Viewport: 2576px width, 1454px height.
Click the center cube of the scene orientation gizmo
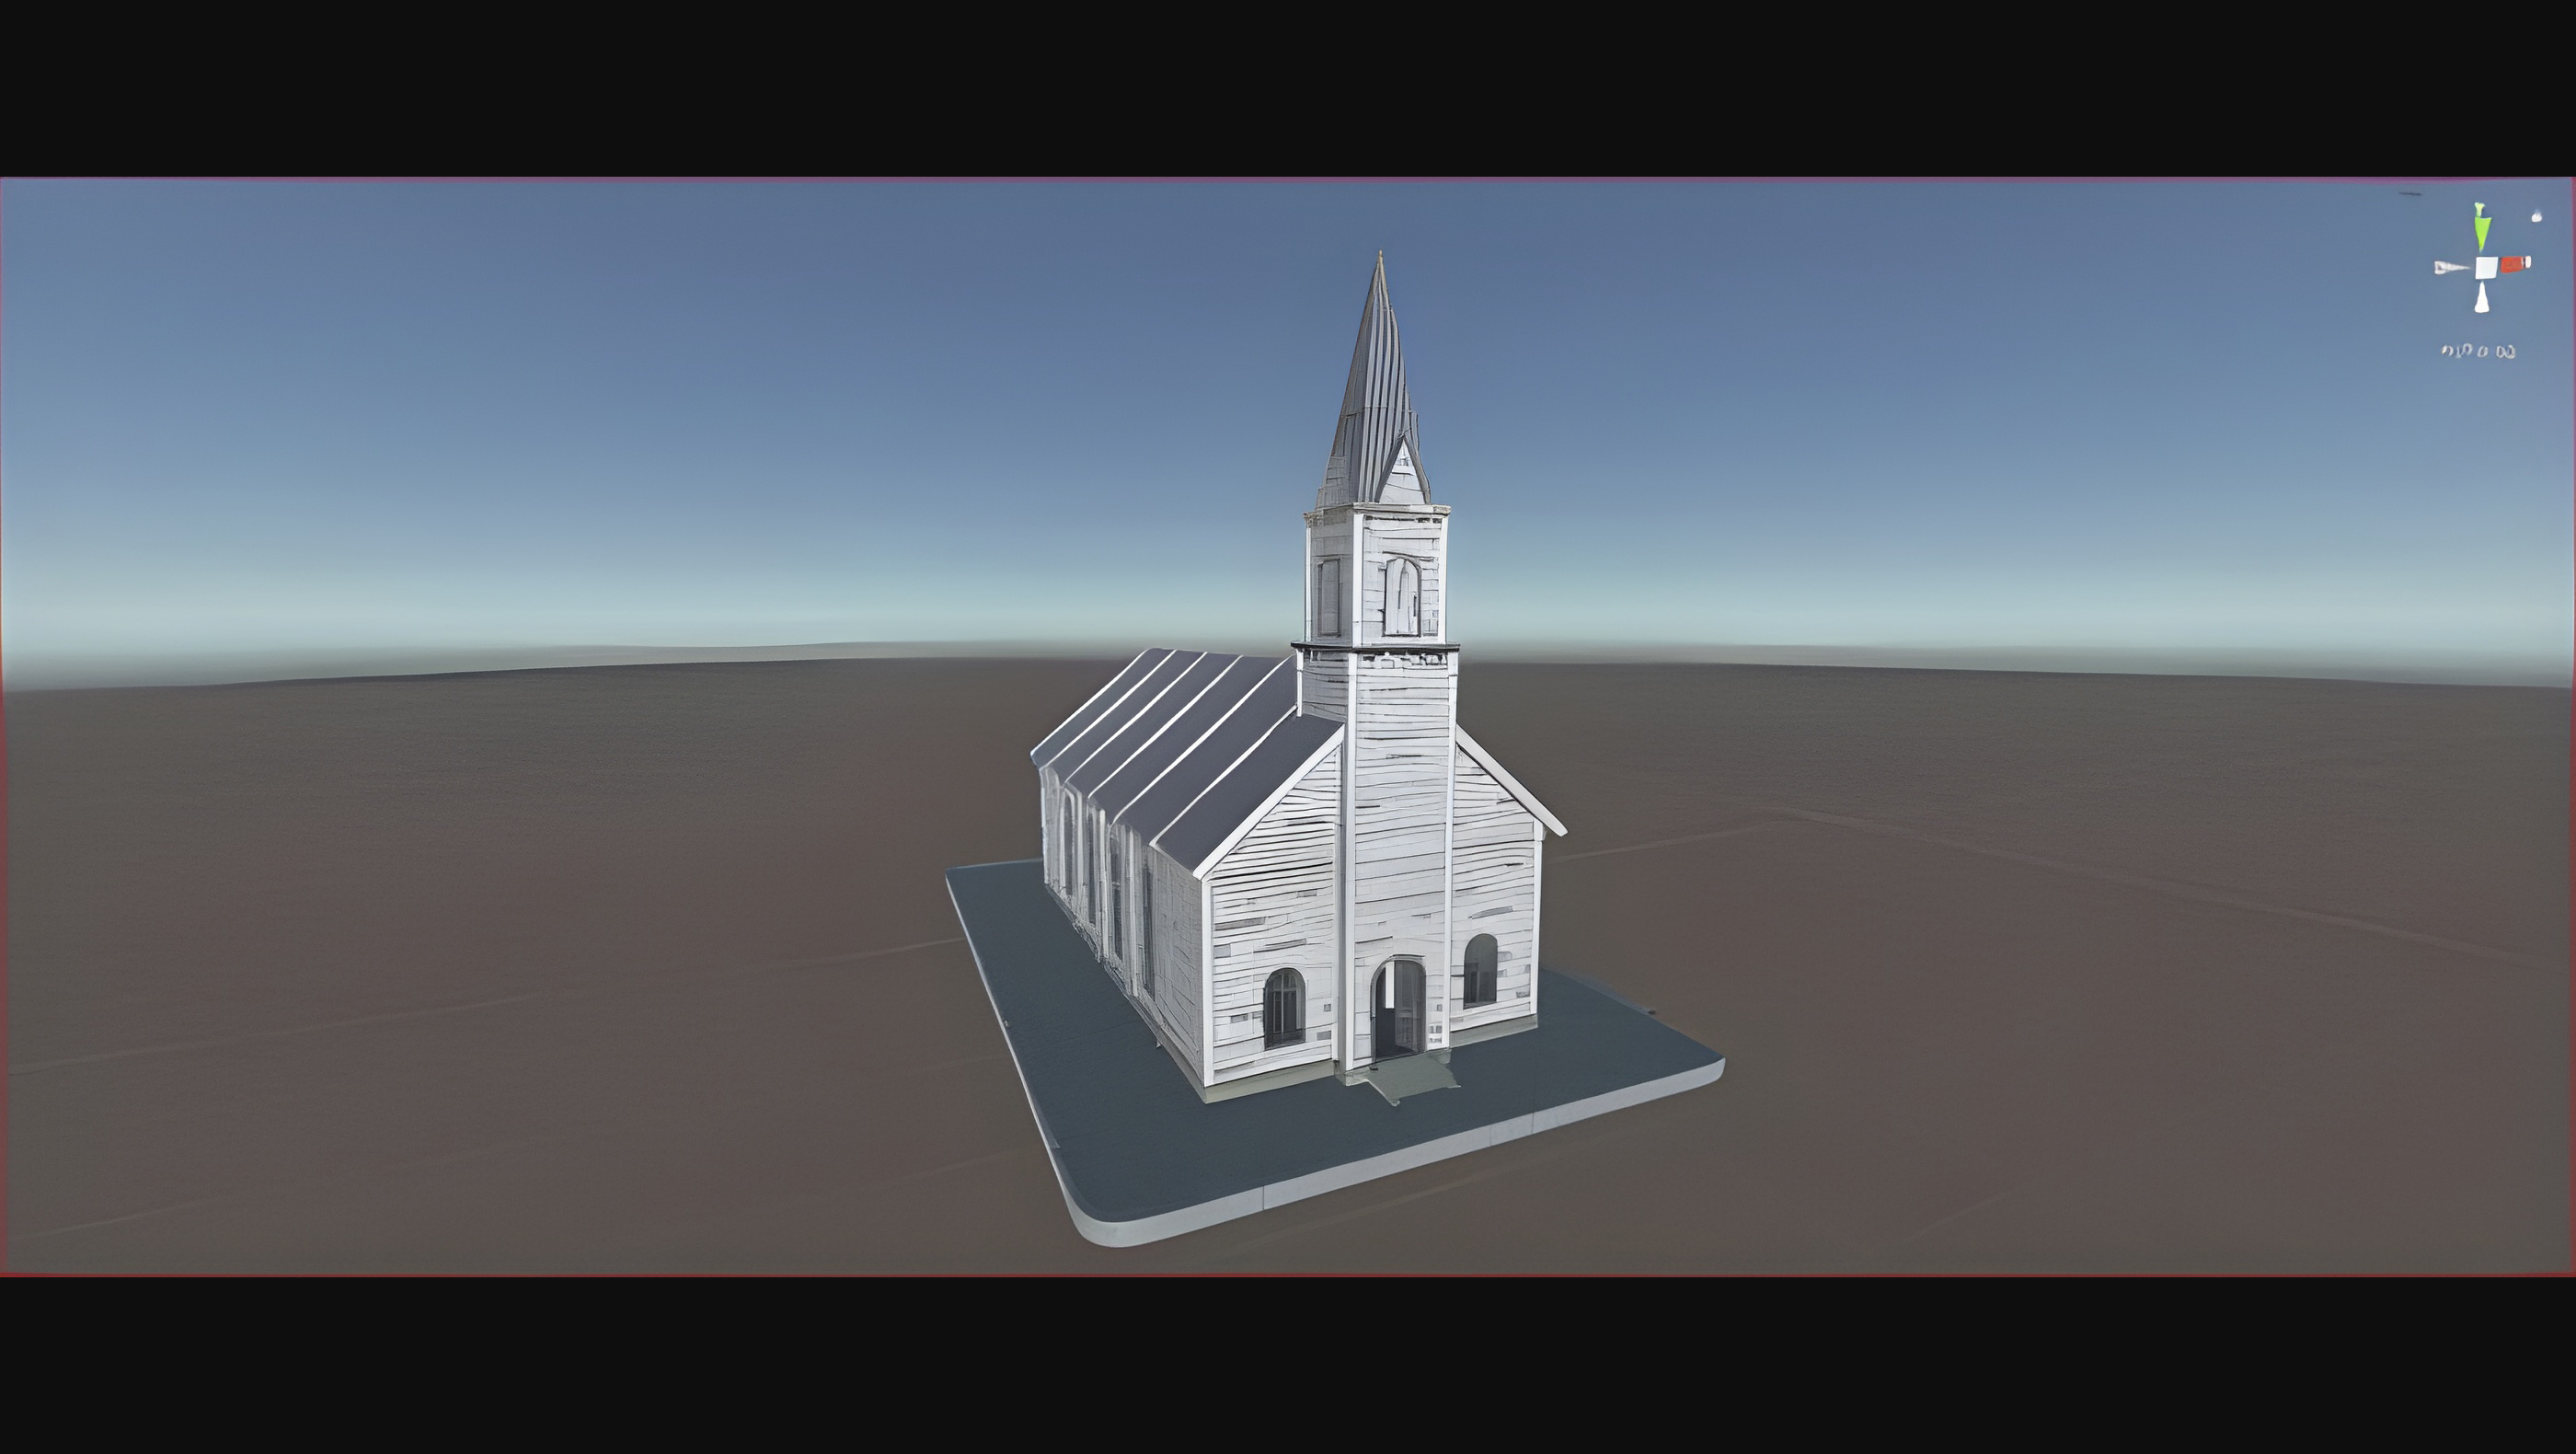pyautogui.click(x=2486, y=268)
